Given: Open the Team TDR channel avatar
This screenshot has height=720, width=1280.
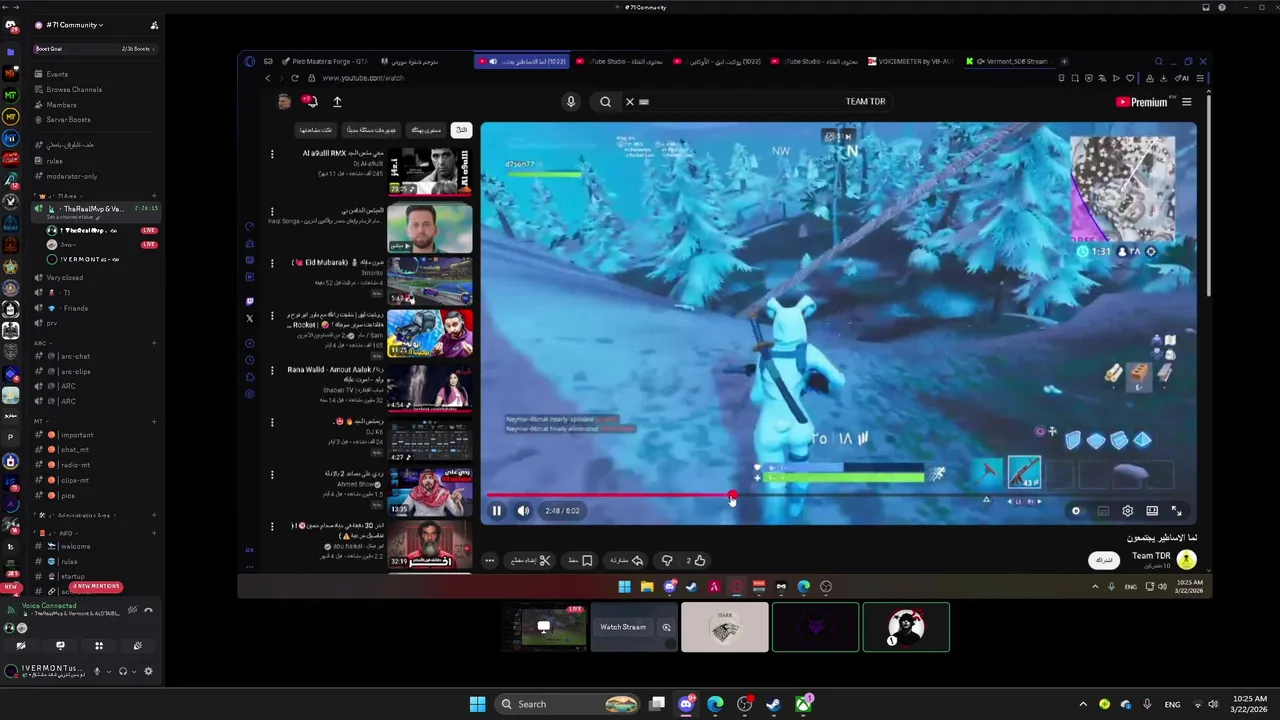Looking at the screenshot, I should point(1186,560).
